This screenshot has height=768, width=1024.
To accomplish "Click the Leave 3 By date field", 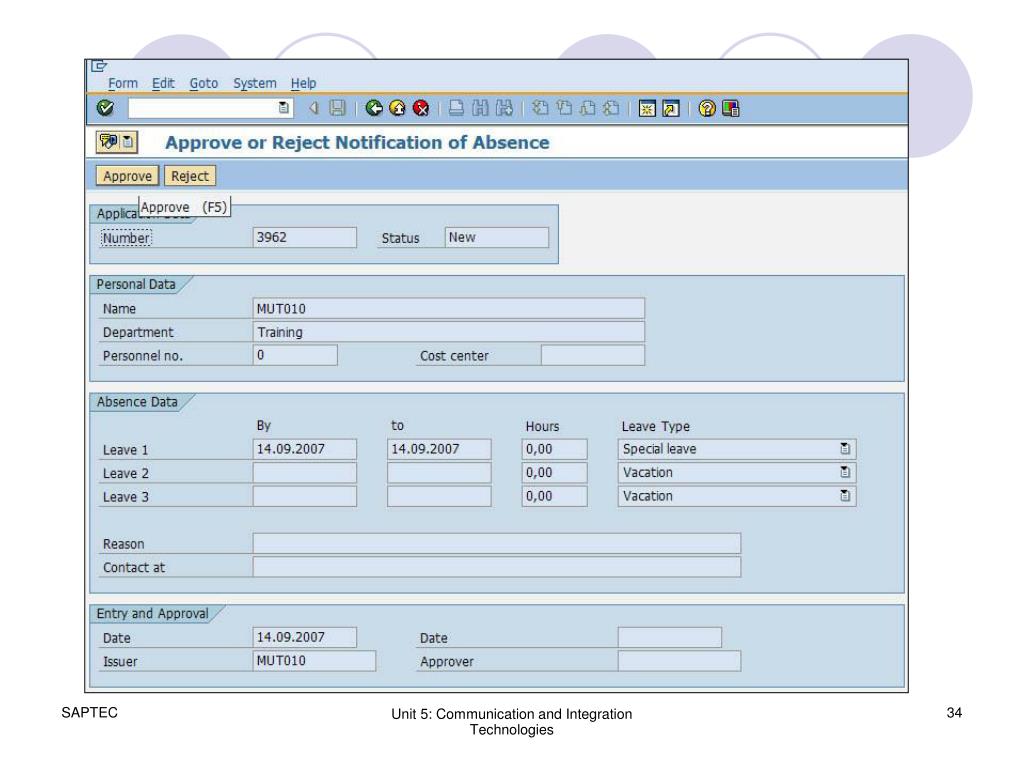I will tap(304, 496).
